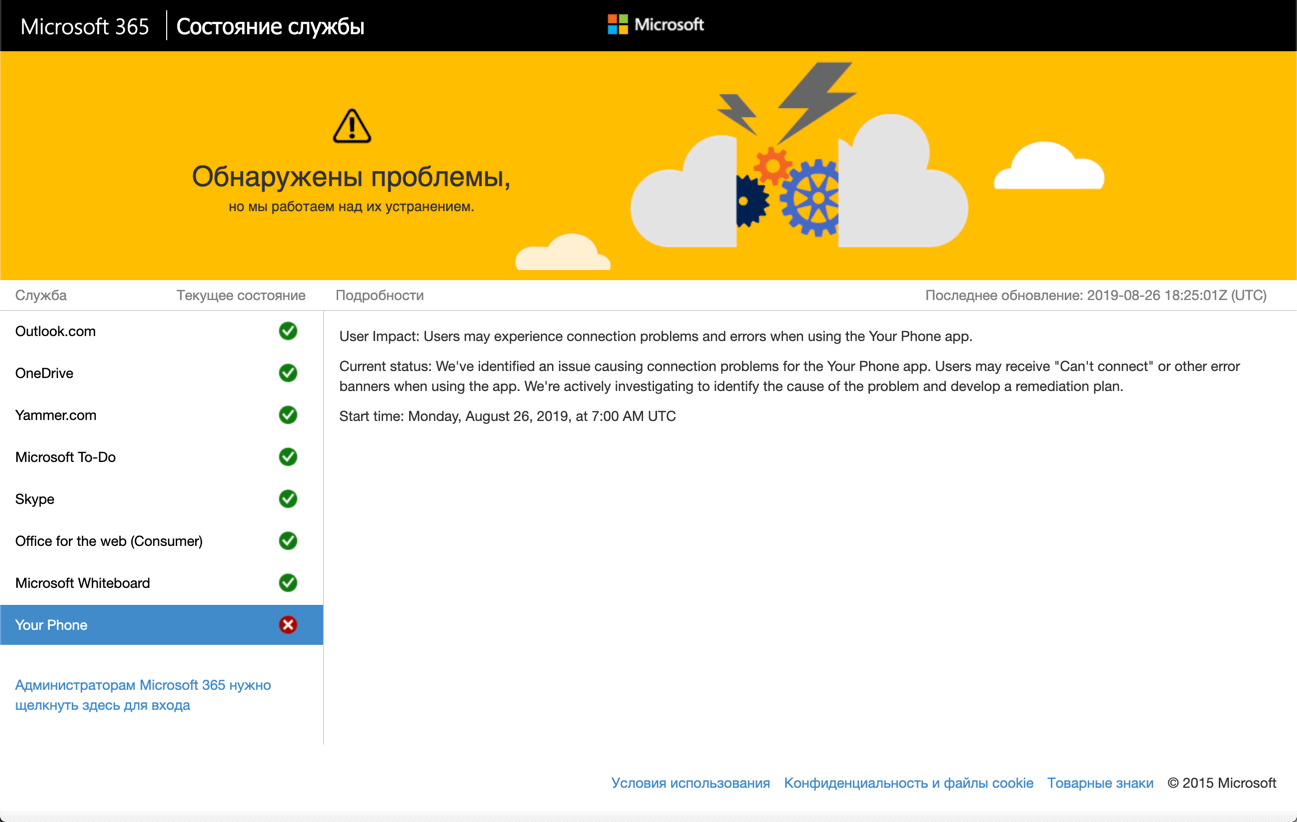
Task: Select the Outlook.com service row
Action: [x=120, y=331]
